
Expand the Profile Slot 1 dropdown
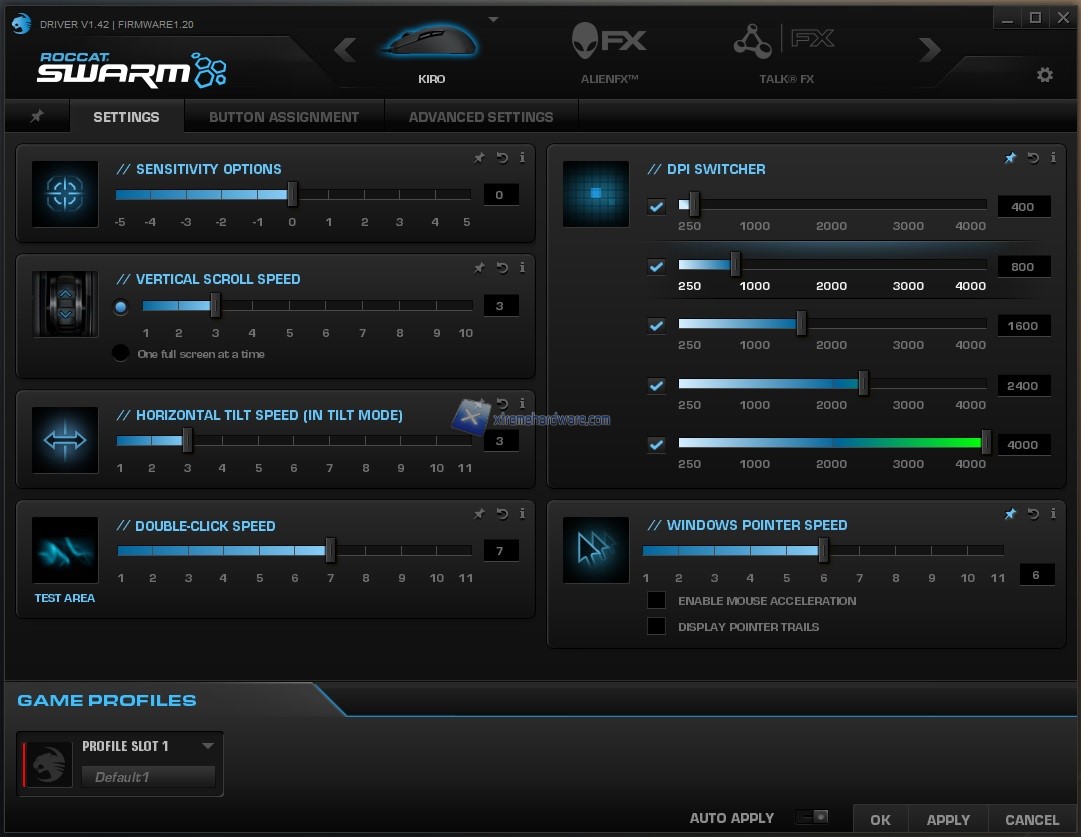point(208,746)
